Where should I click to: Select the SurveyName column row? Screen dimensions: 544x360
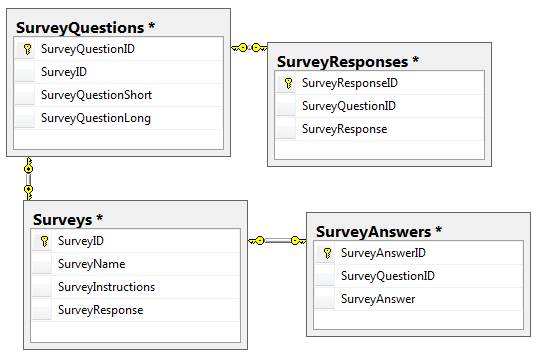pos(135,264)
